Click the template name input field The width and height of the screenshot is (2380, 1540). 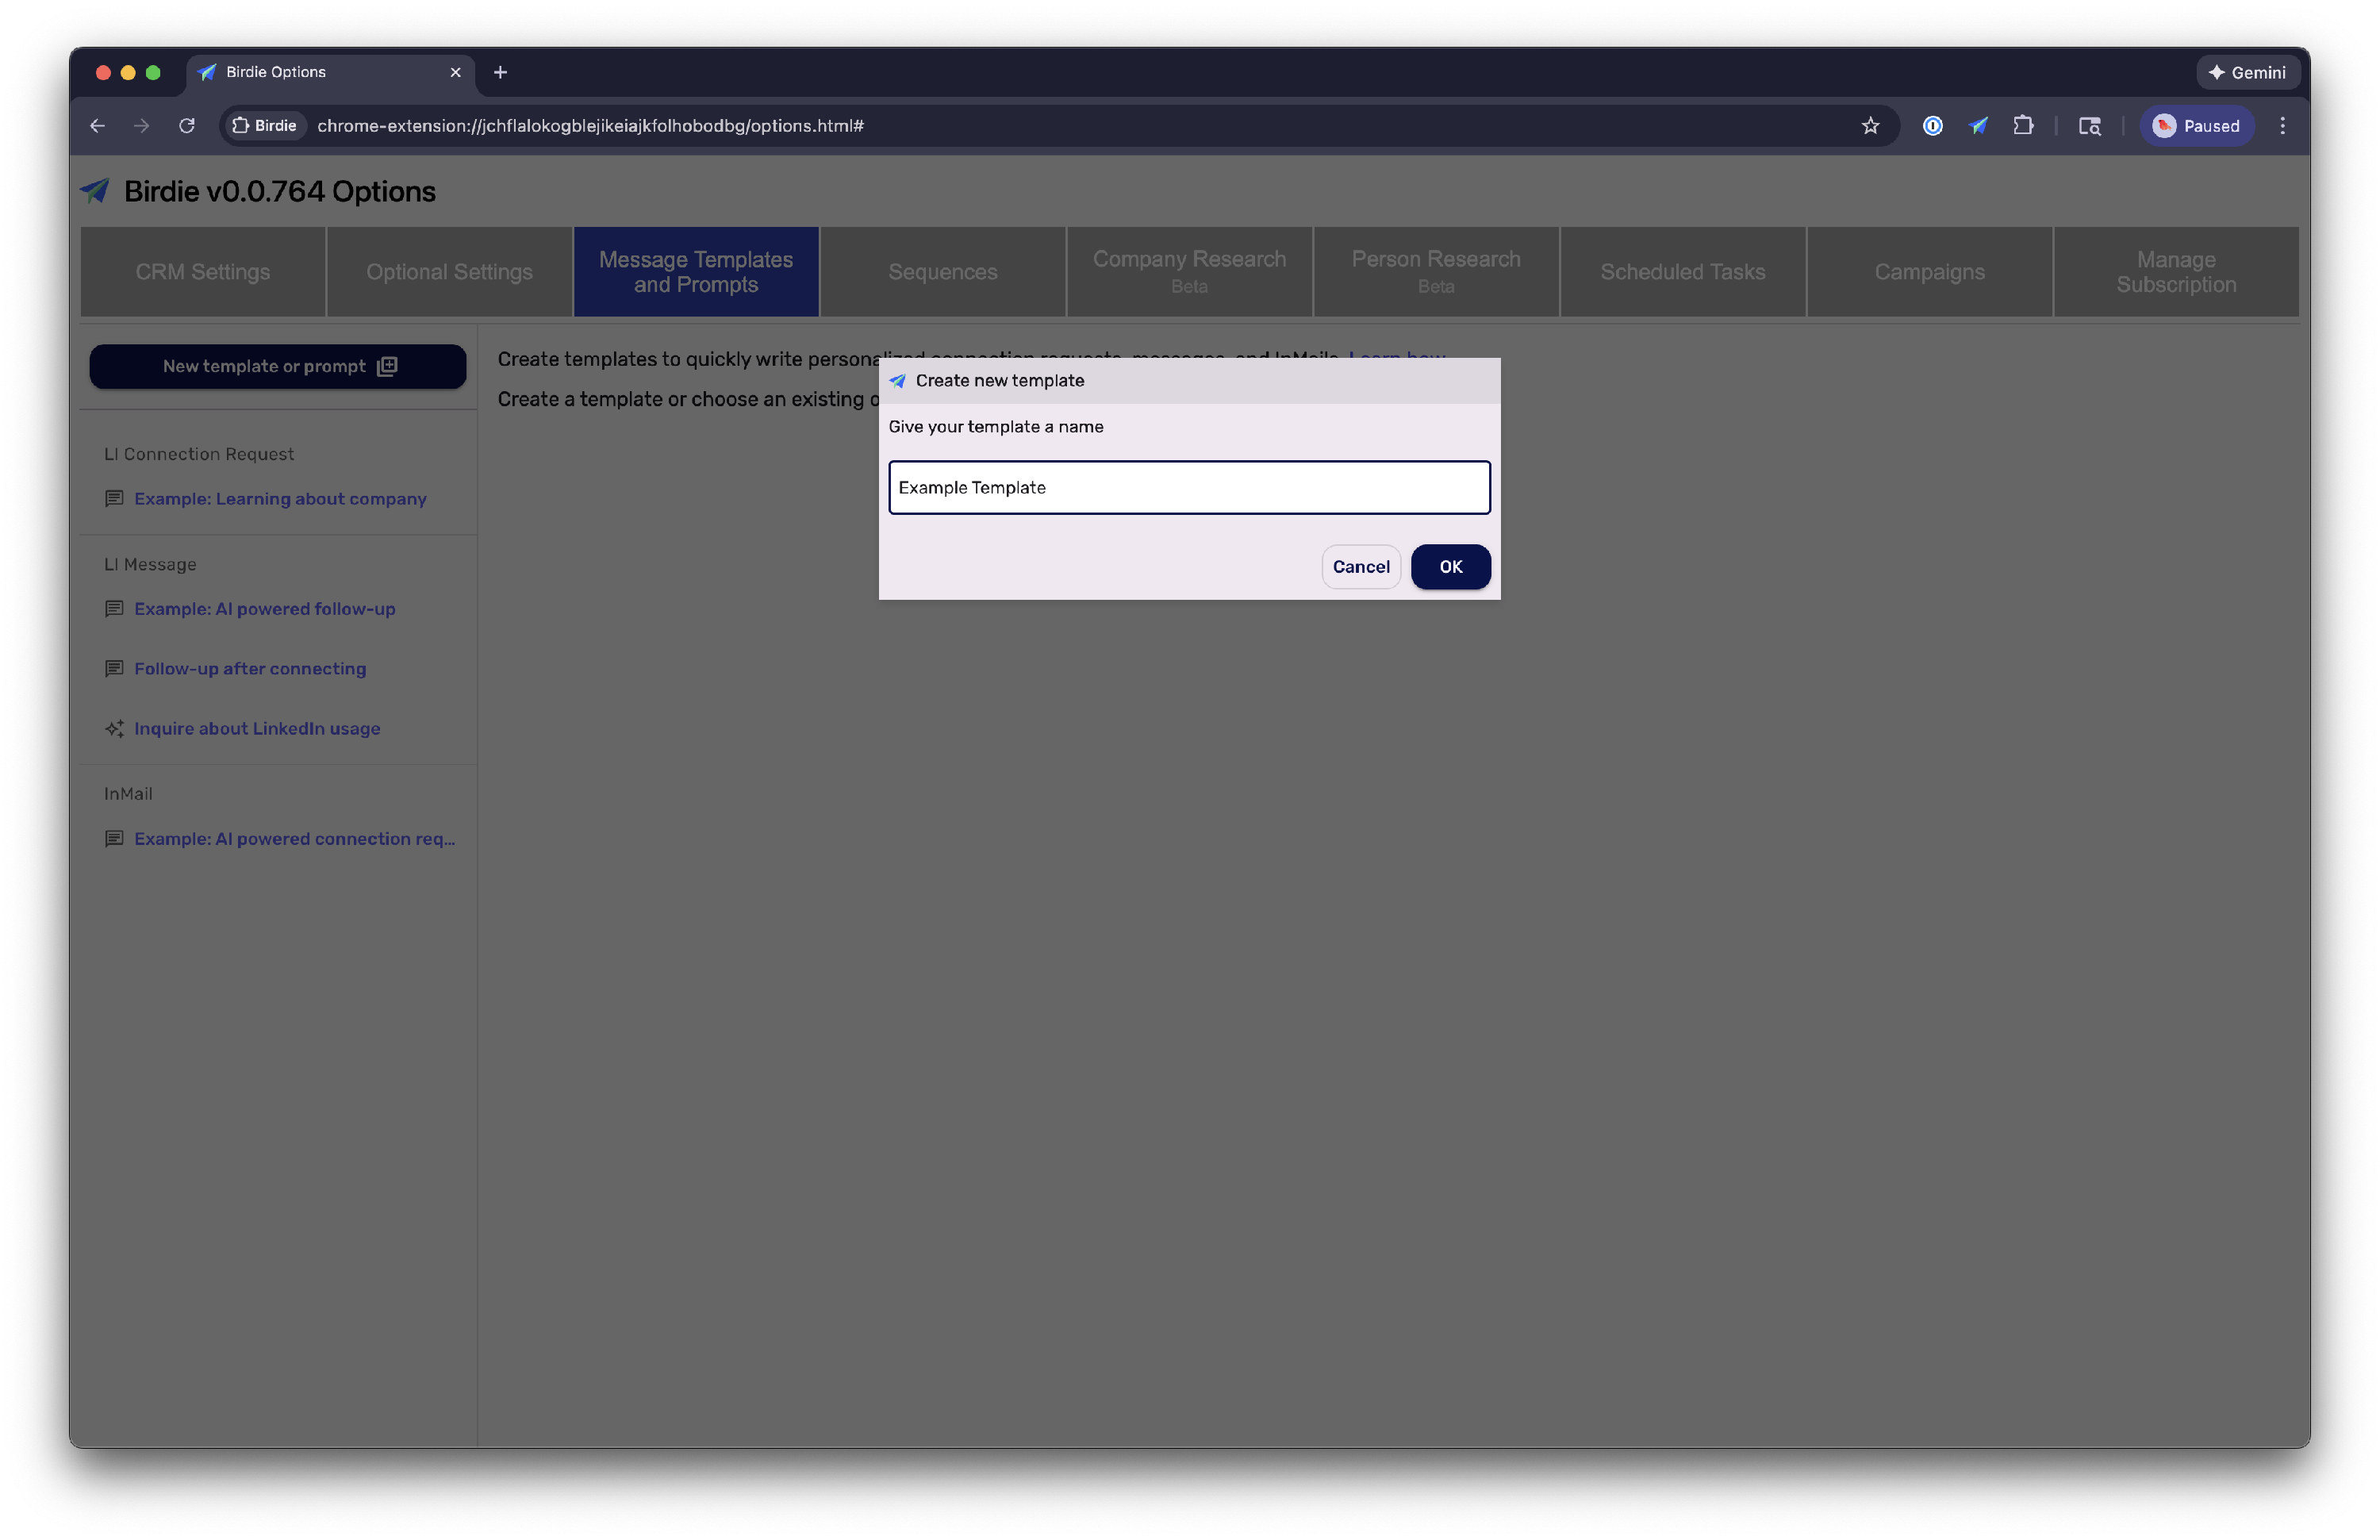(1188, 487)
